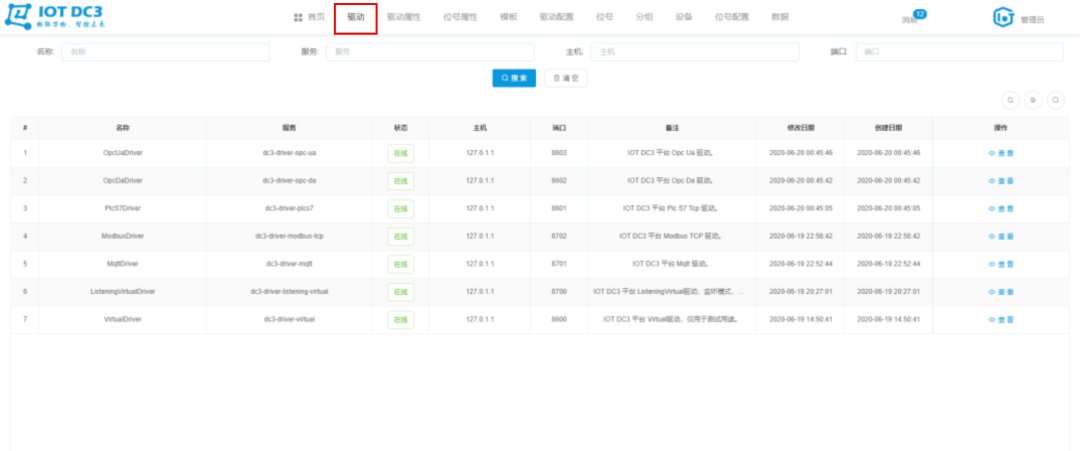This screenshot has height=451, width=1080.
Task: Click 在线 status tag of PlcS7Driver
Action: pyautogui.click(x=401, y=208)
